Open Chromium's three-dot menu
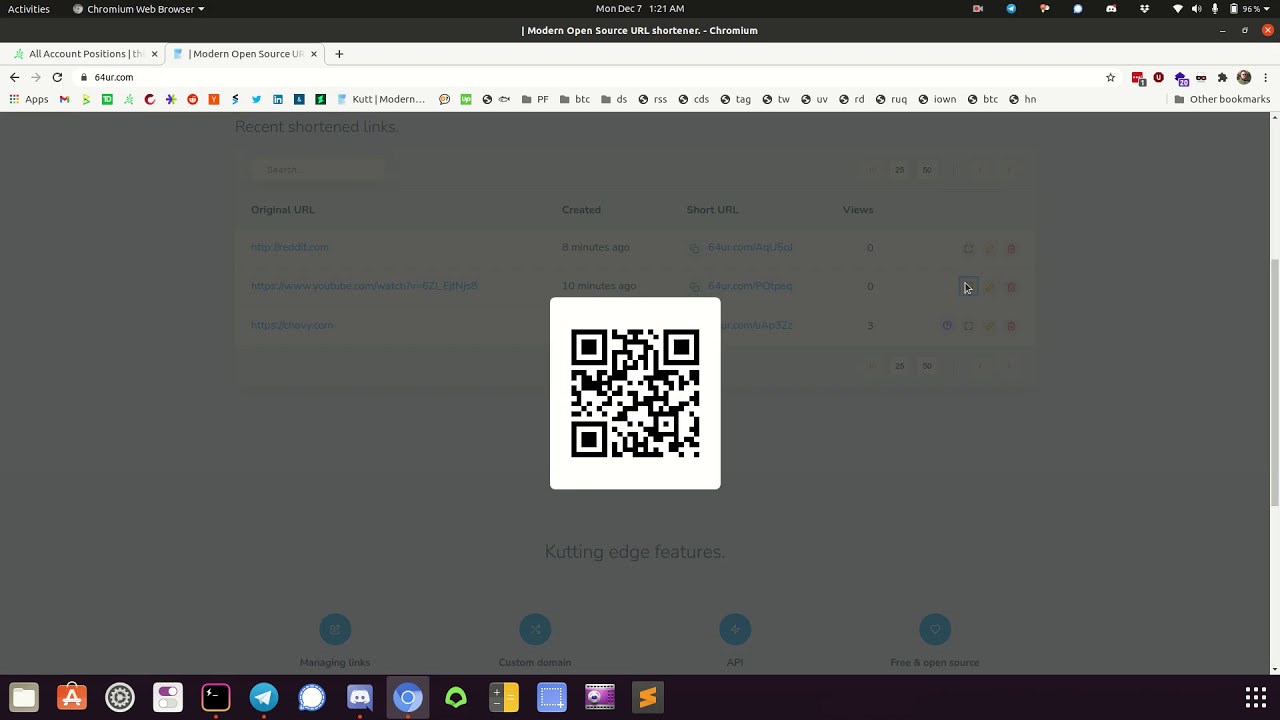 1266,77
